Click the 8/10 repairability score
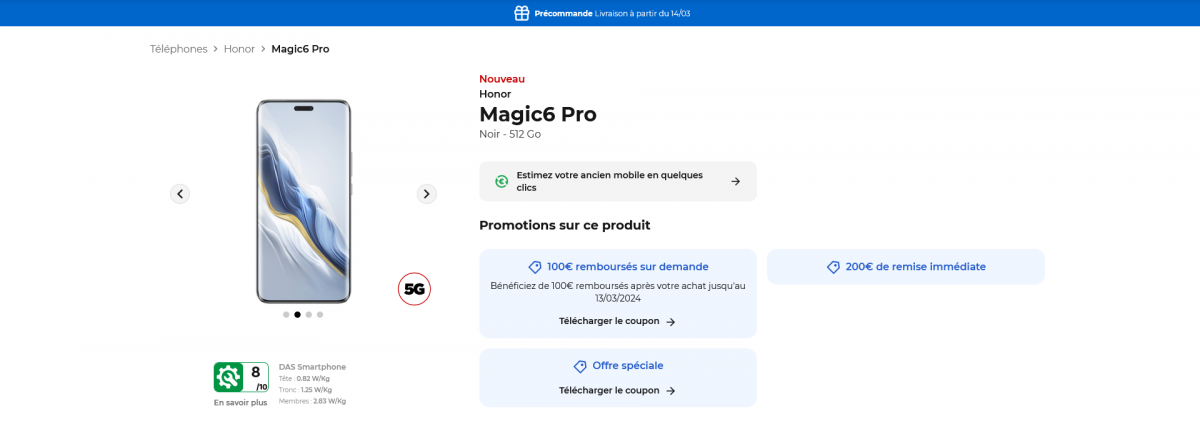 [256, 377]
